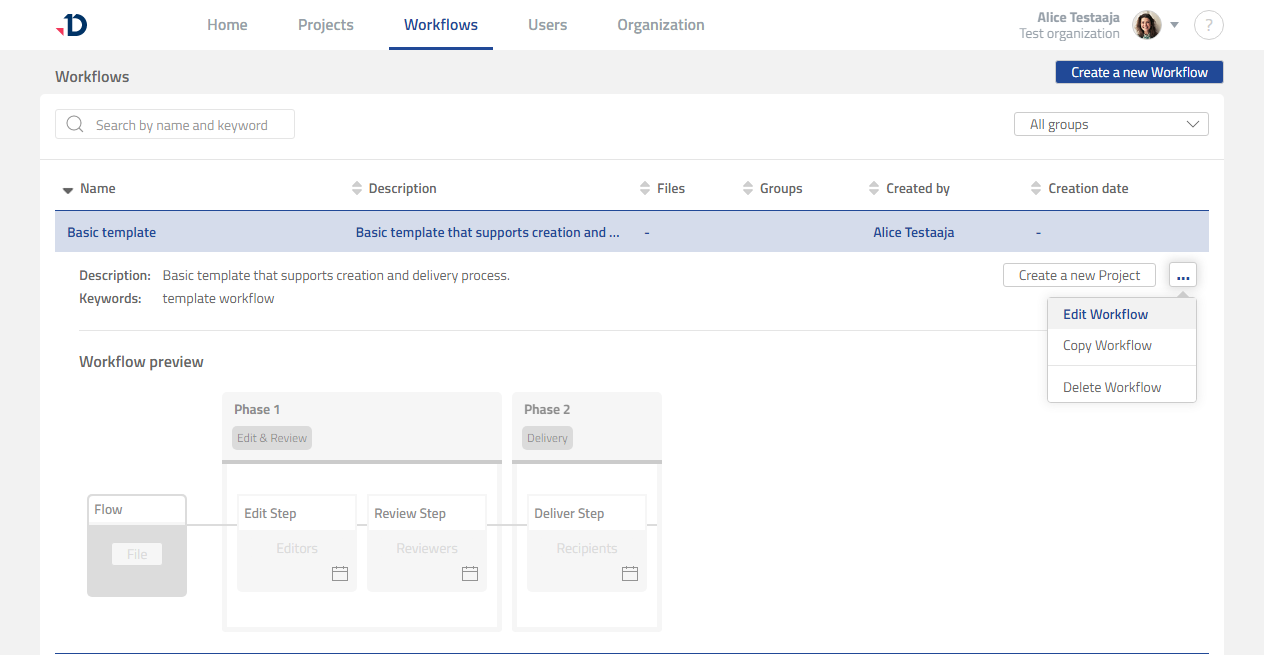Open the All groups dropdown
Viewport: 1264px width, 655px height.
click(x=1111, y=124)
